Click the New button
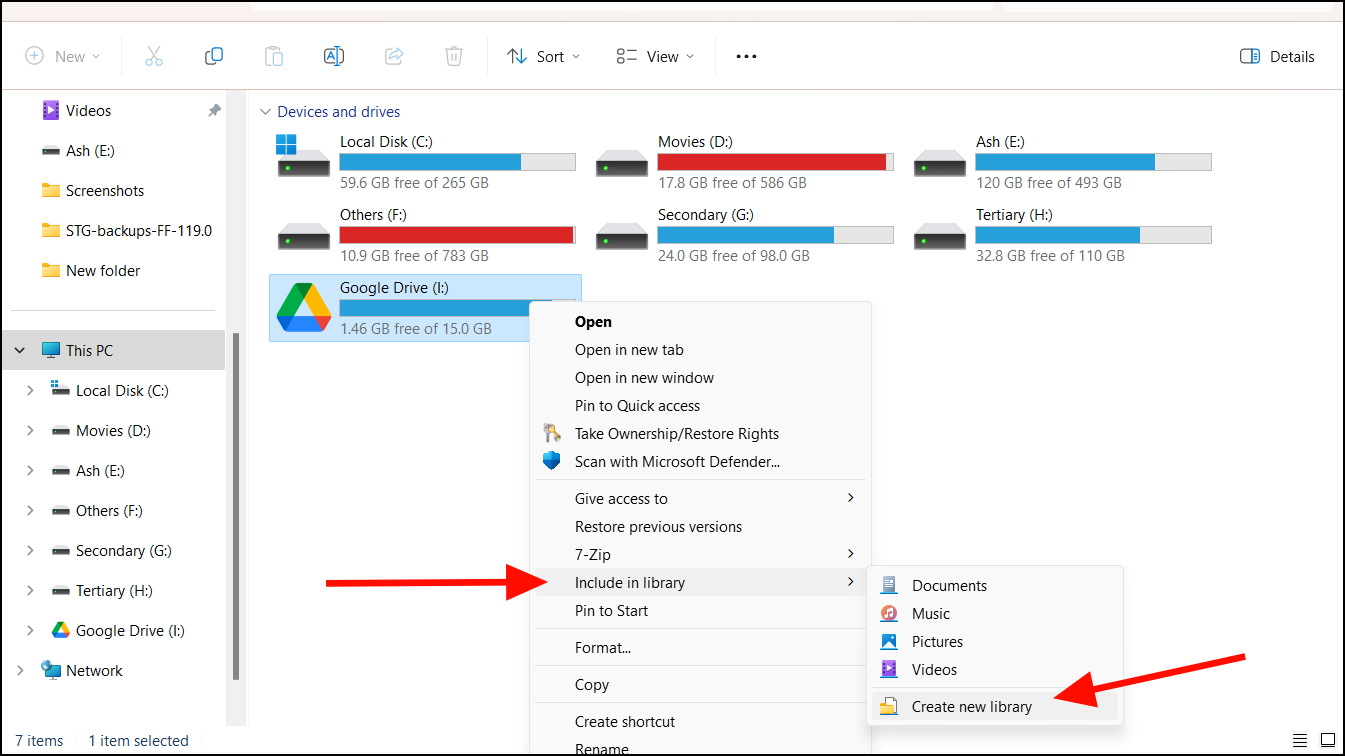This screenshot has width=1345, height=756. tap(63, 56)
